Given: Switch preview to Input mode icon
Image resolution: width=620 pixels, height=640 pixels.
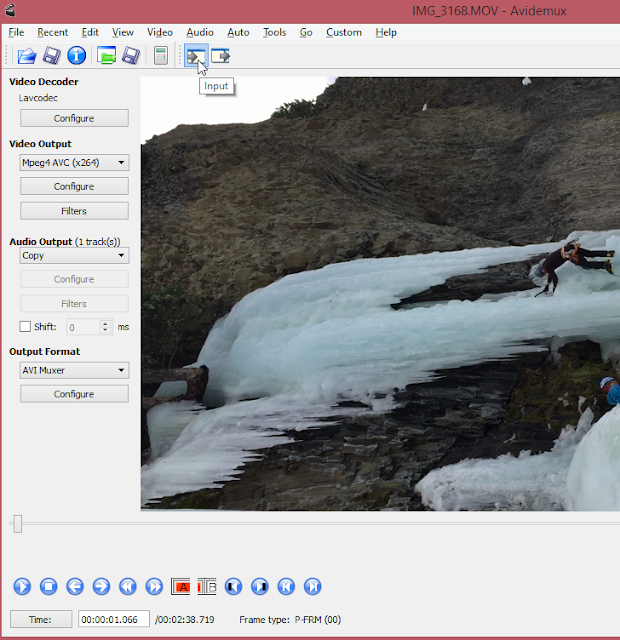Looking at the screenshot, I should (196, 56).
